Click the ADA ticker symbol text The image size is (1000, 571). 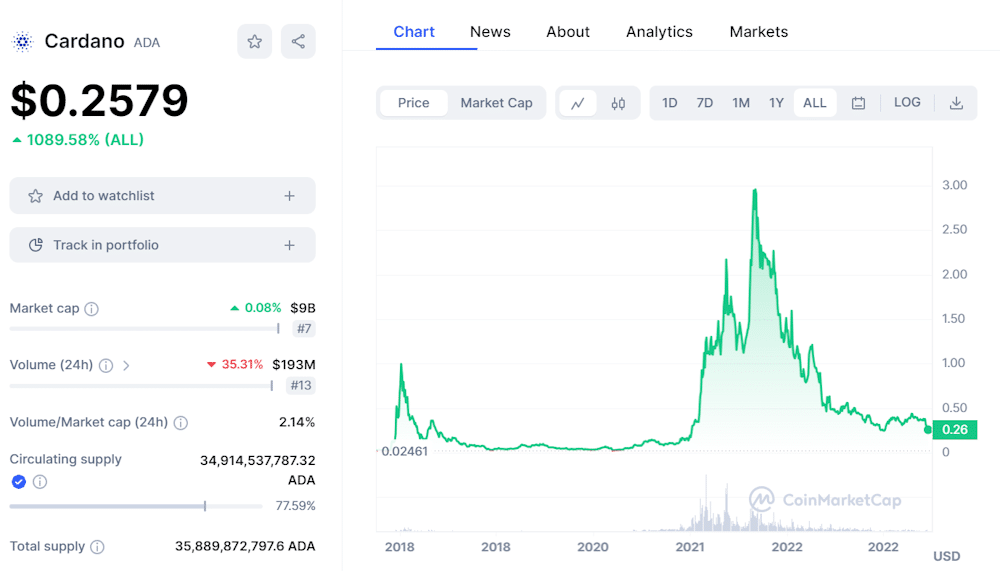147,43
